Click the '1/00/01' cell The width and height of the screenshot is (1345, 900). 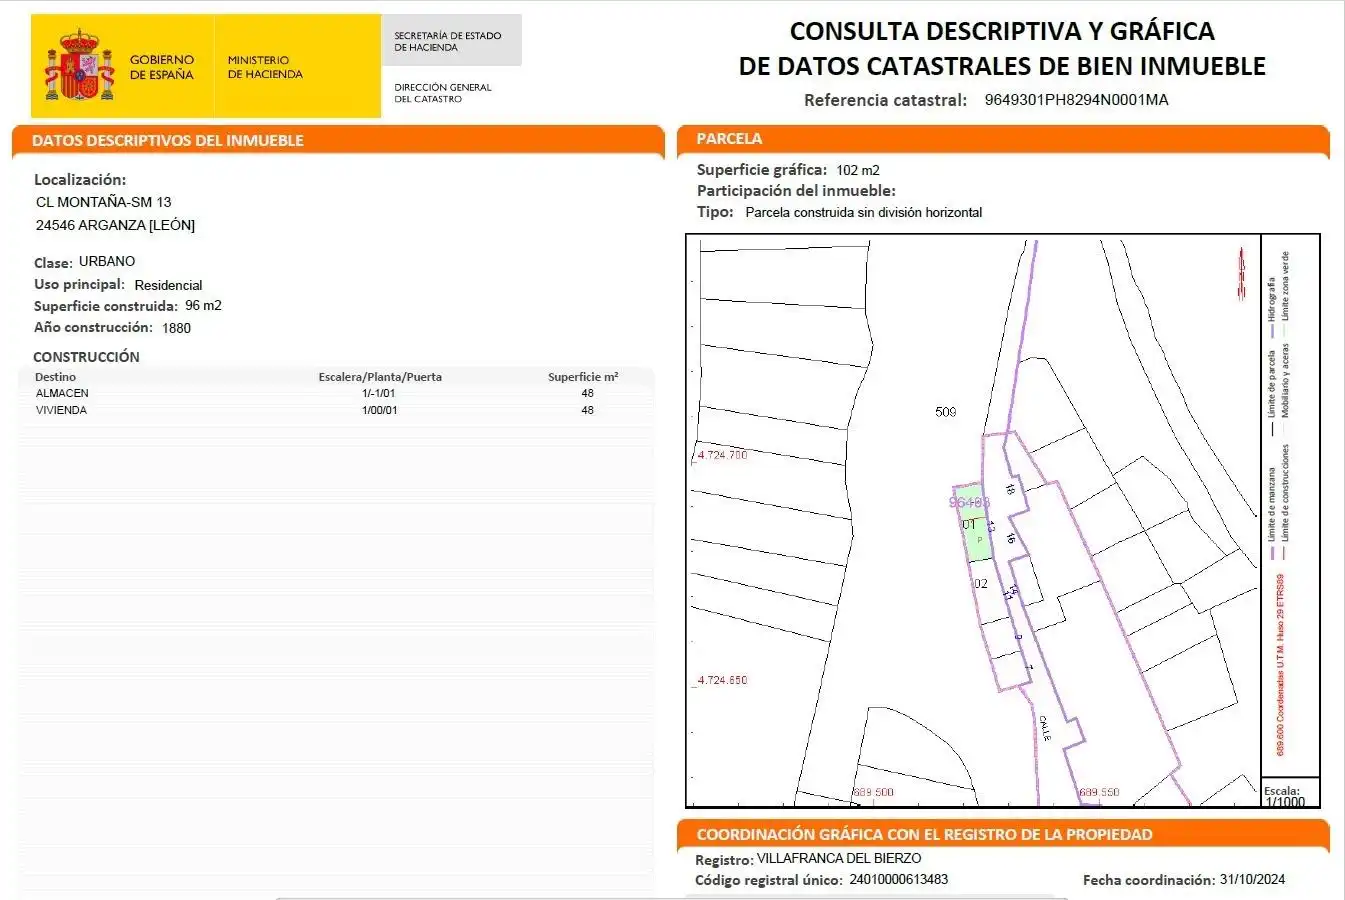379,410
